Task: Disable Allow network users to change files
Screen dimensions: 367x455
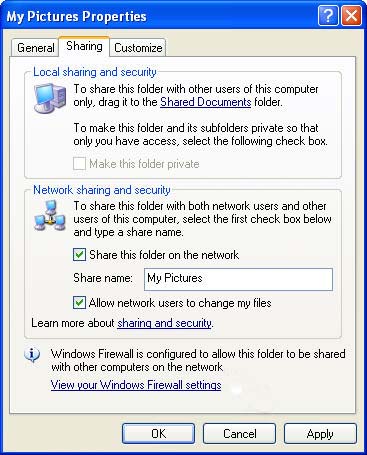Action: click(79, 303)
